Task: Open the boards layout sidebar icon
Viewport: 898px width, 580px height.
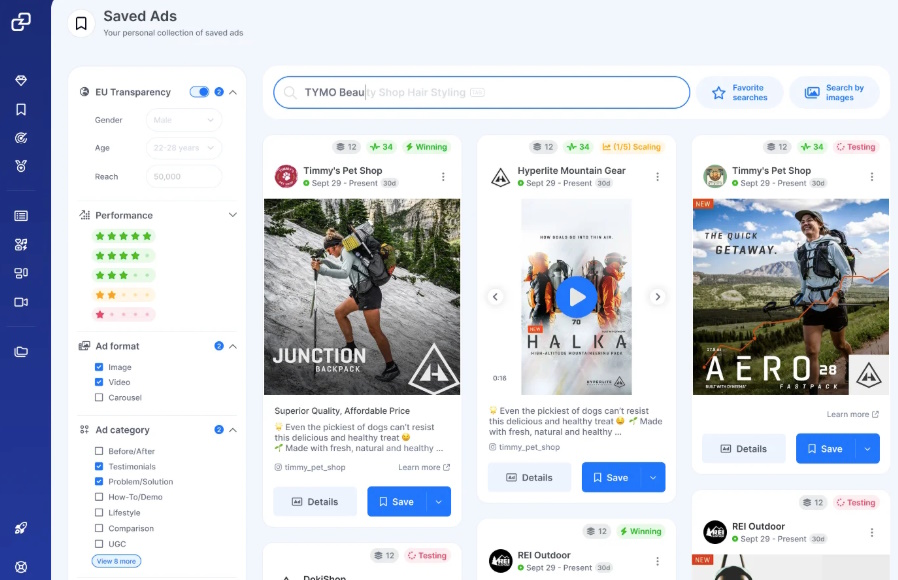Action: coord(21,273)
